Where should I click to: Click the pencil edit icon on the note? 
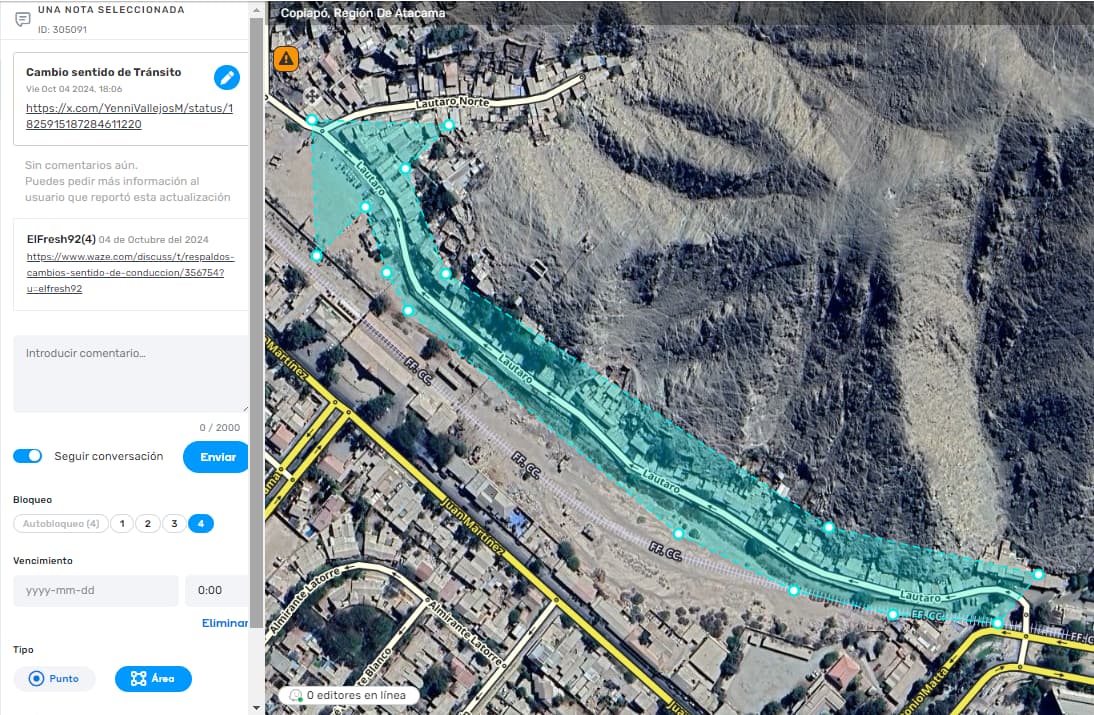pyautogui.click(x=227, y=77)
